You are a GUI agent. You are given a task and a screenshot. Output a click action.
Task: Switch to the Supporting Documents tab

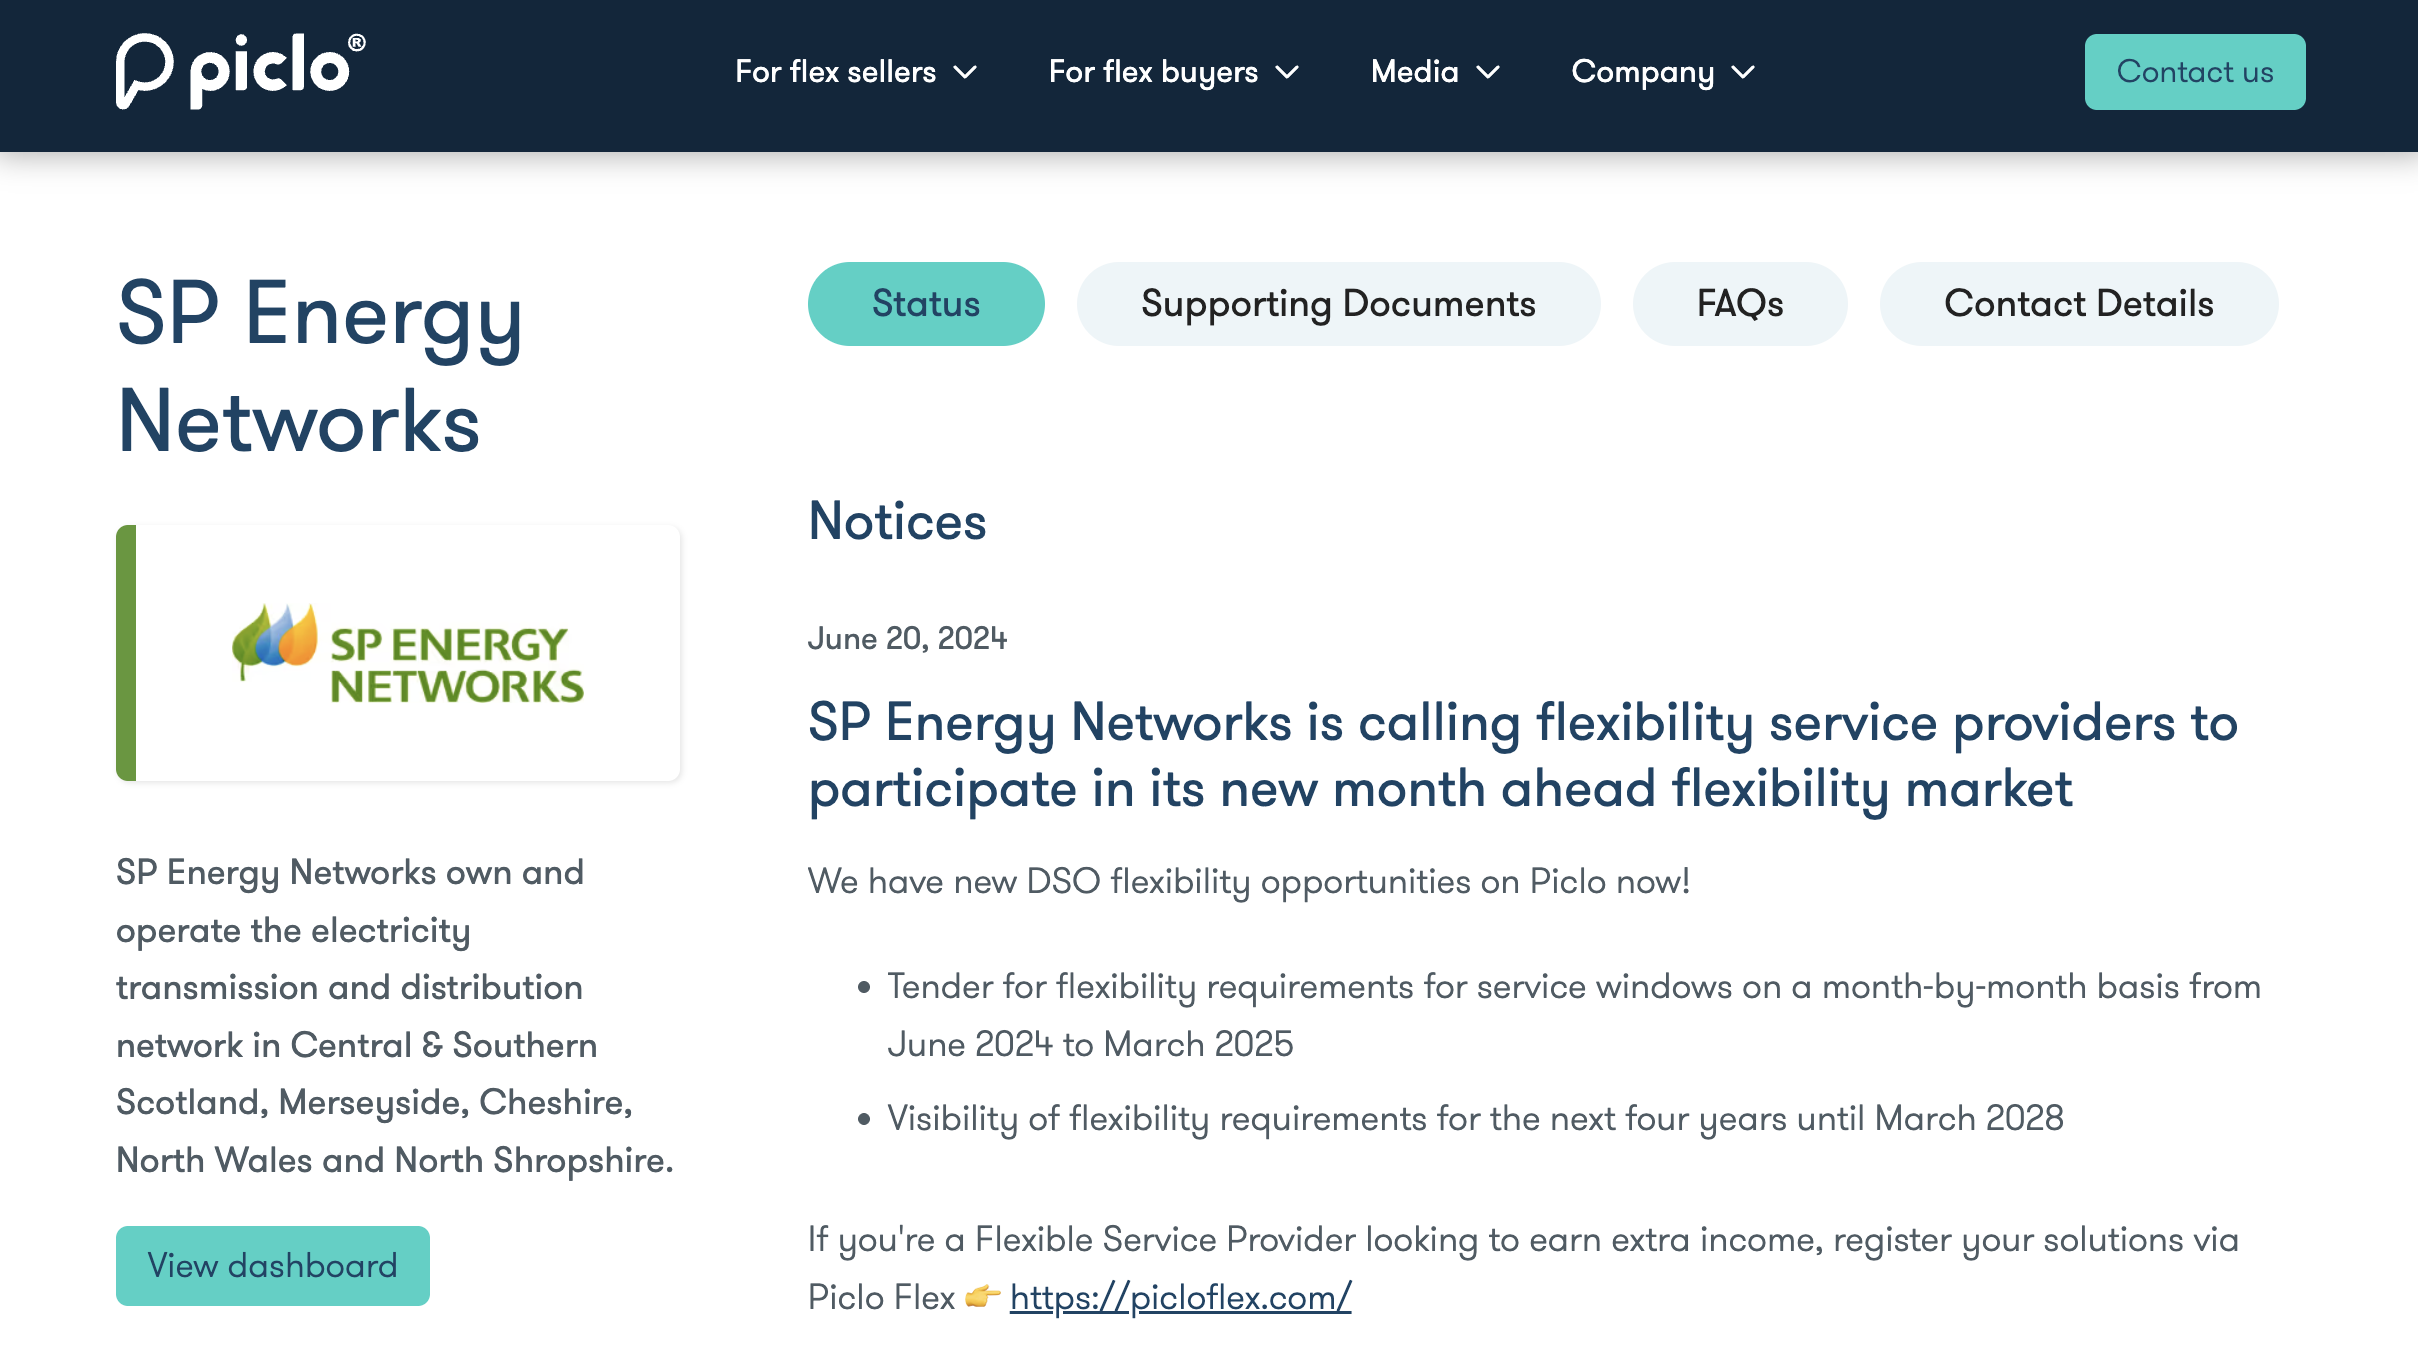click(1338, 304)
